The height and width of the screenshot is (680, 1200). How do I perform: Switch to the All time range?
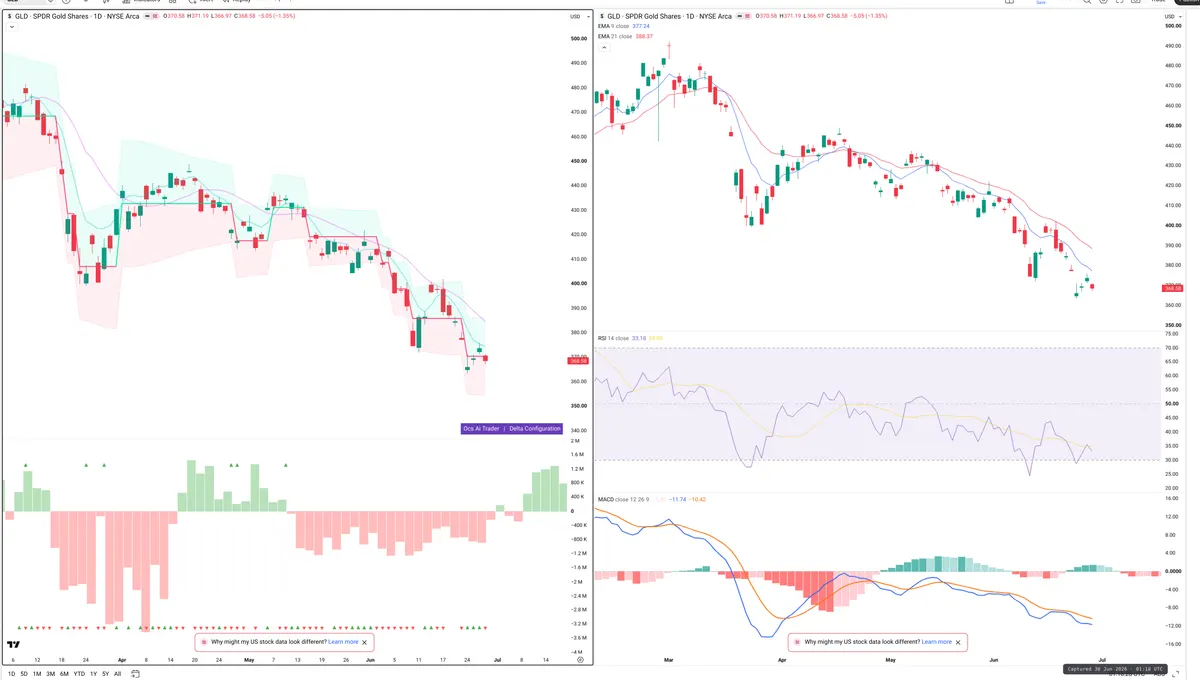click(x=118, y=674)
